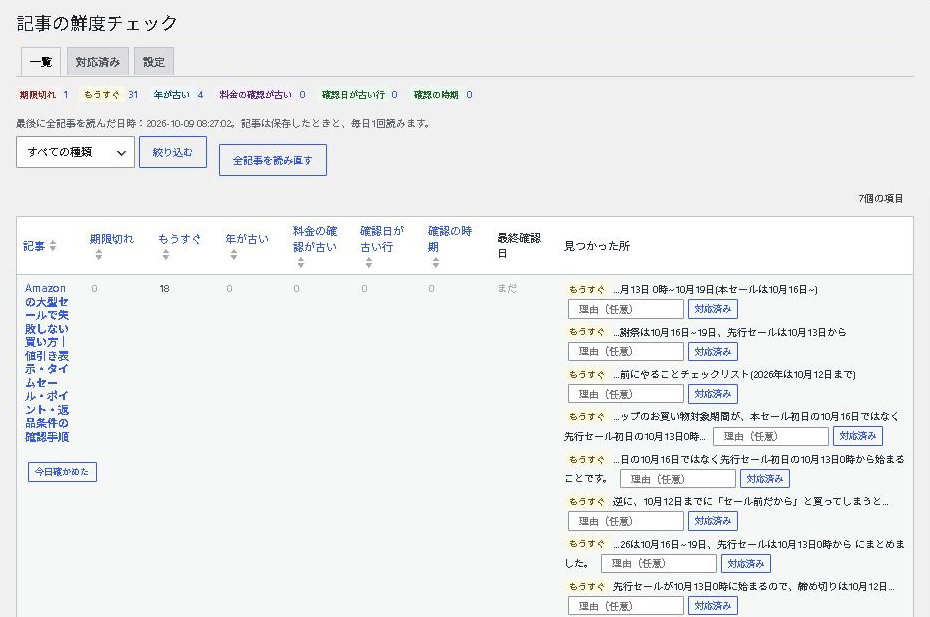Image resolution: width=930 pixels, height=617 pixels.
Task: Click the 期限切れ 1 status count
Action: point(43,95)
